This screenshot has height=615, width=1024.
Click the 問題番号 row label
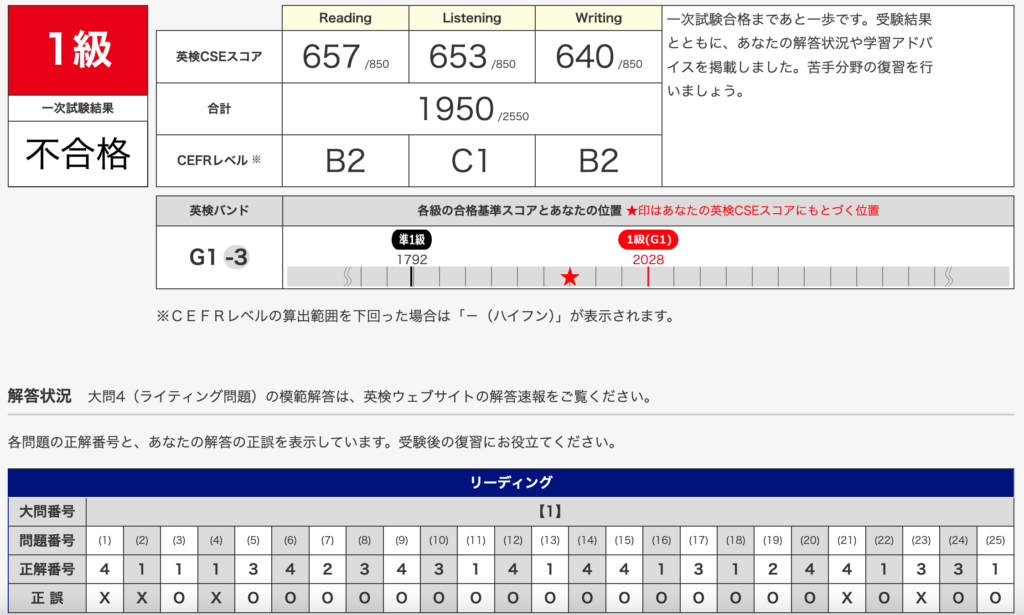click(x=47, y=541)
